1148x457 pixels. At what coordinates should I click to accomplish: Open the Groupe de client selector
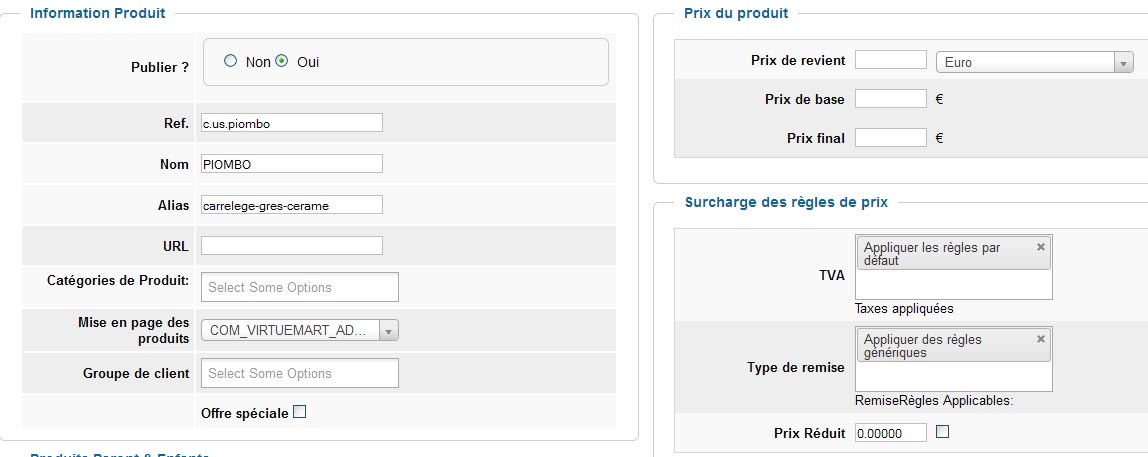click(x=300, y=373)
